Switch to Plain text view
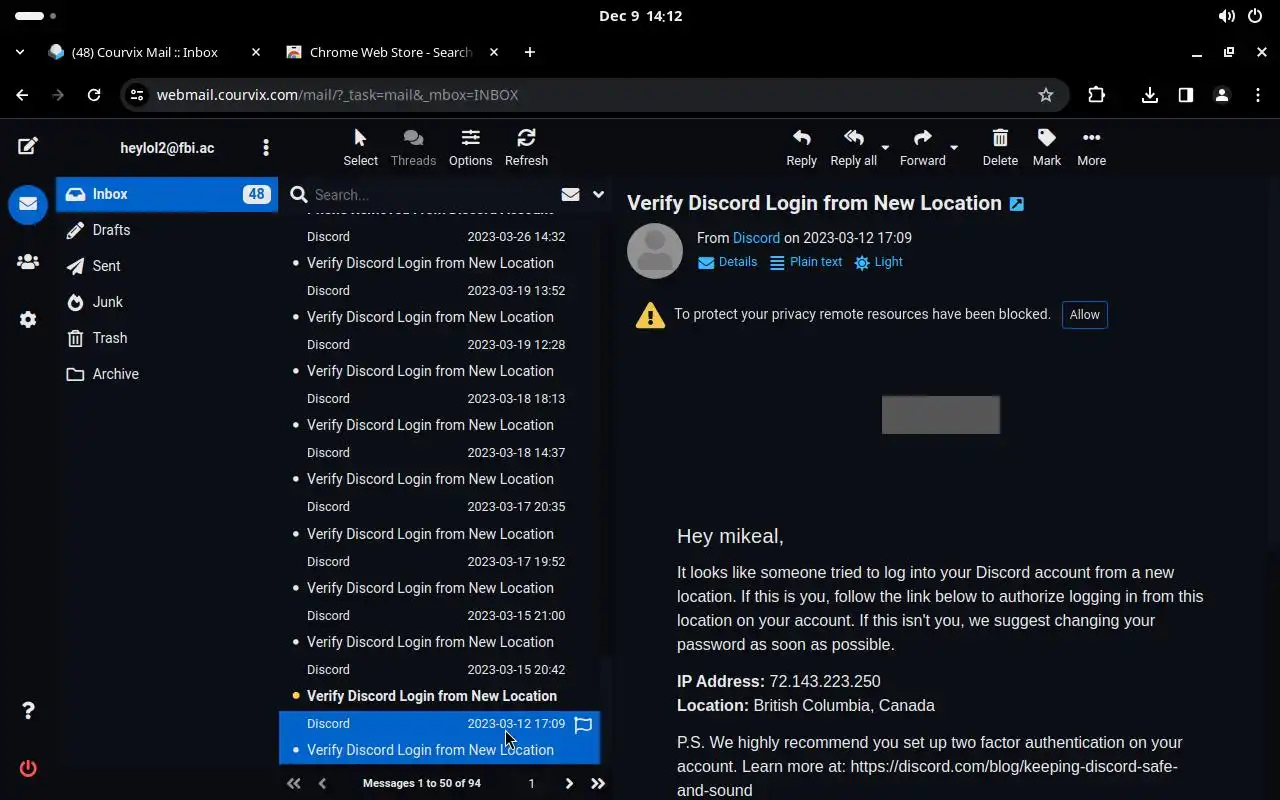Screen dimensions: 1280x800 (x=806, y=262)
